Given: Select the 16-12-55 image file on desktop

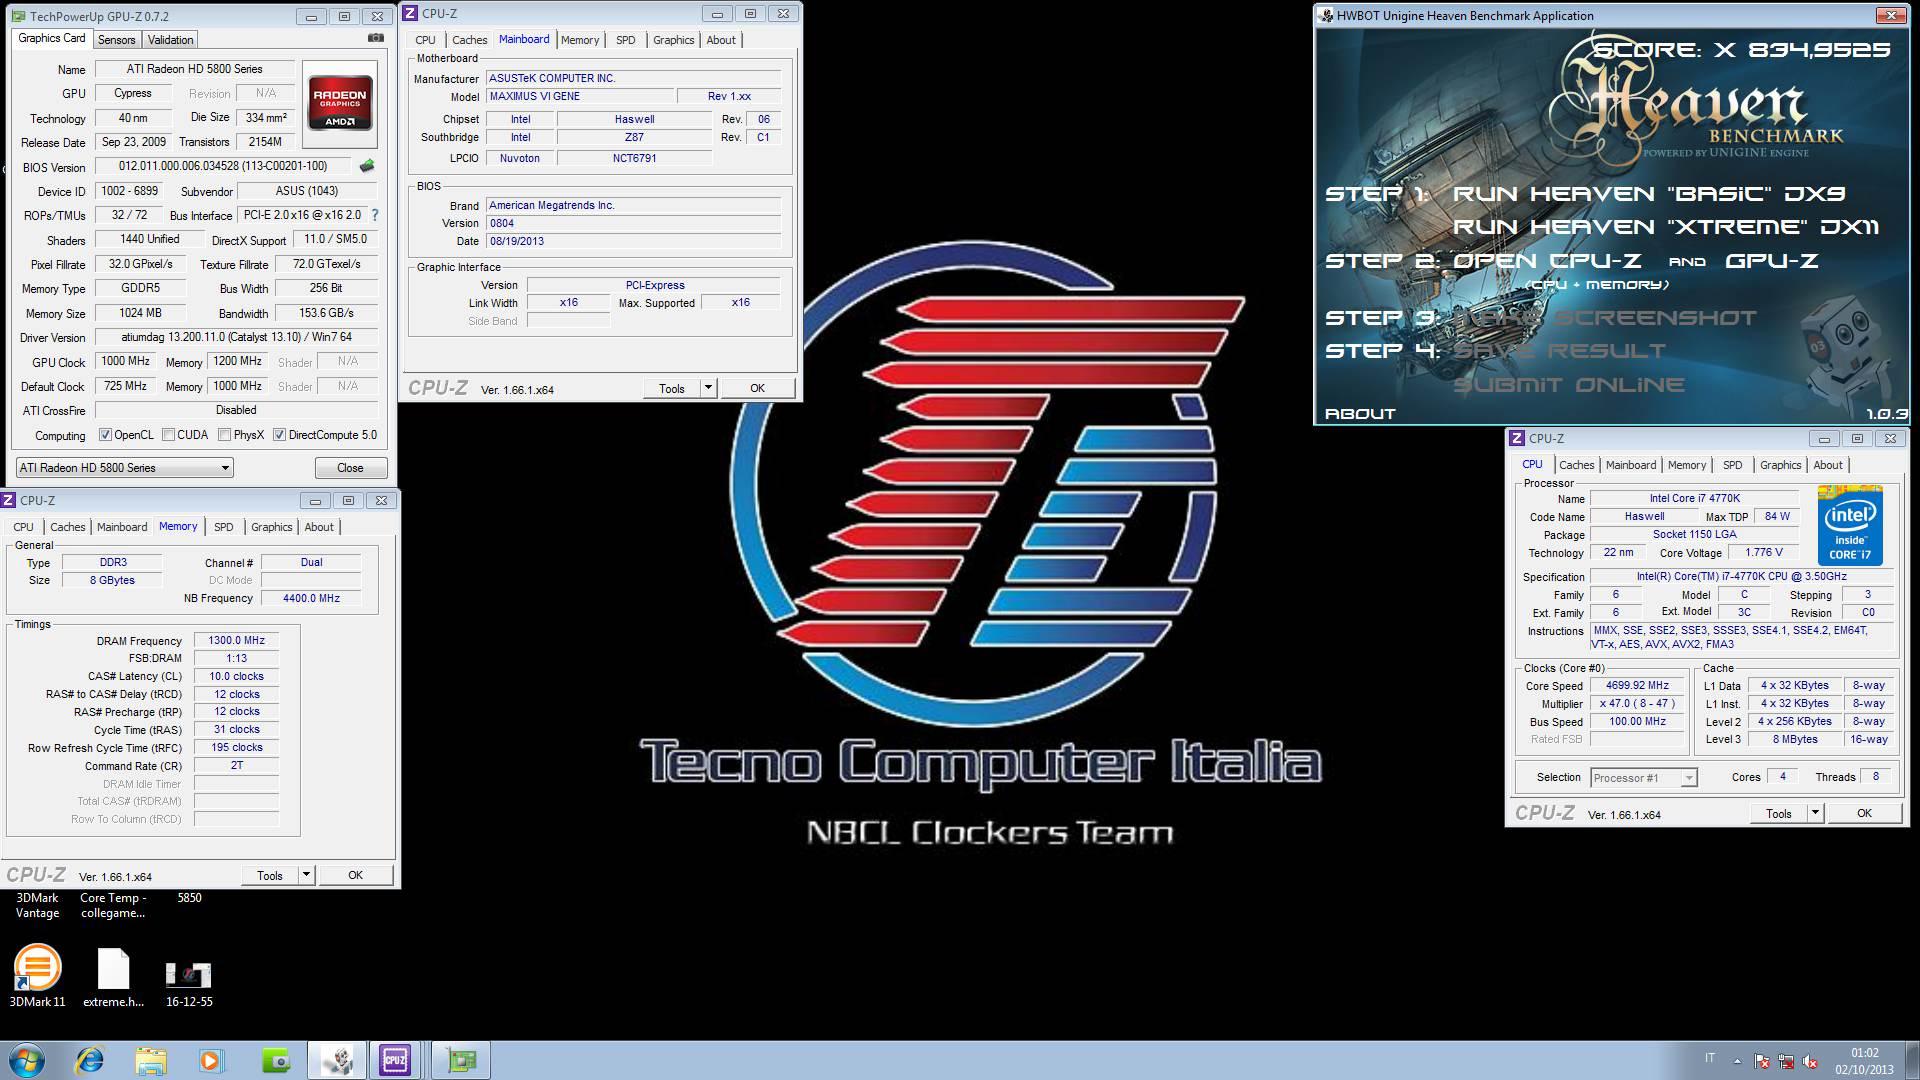Looking at the screenshot, I should [x=189, y=983].
